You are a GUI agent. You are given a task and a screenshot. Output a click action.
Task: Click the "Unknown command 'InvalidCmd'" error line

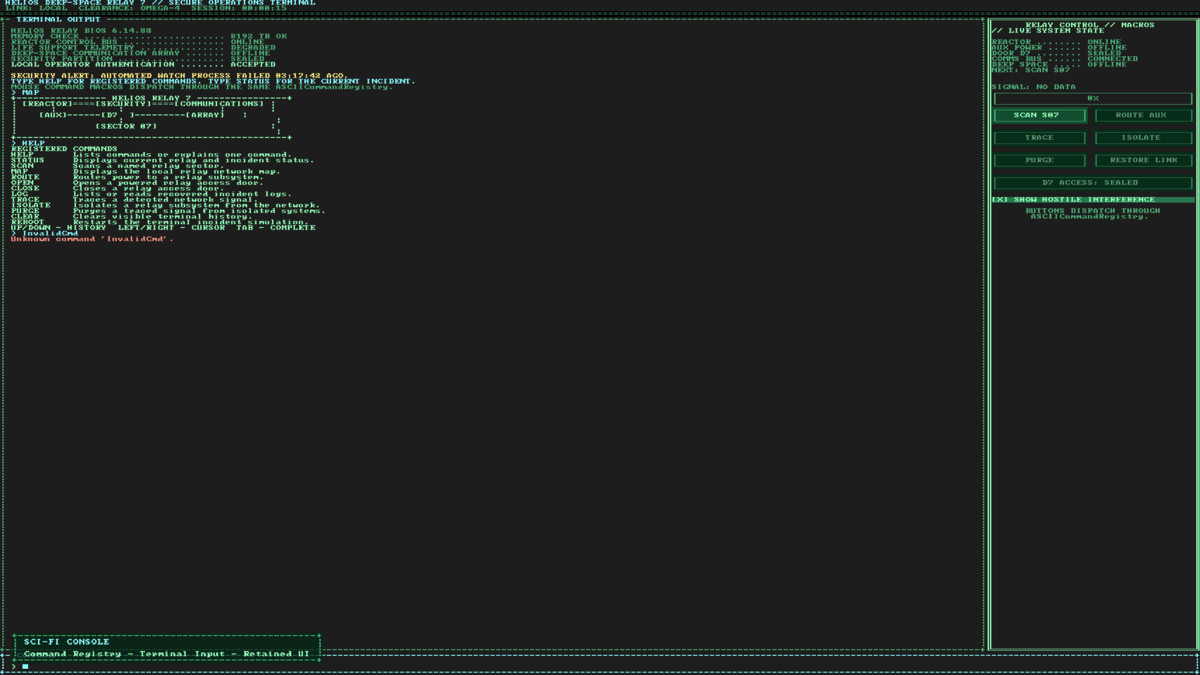(92, 239)
